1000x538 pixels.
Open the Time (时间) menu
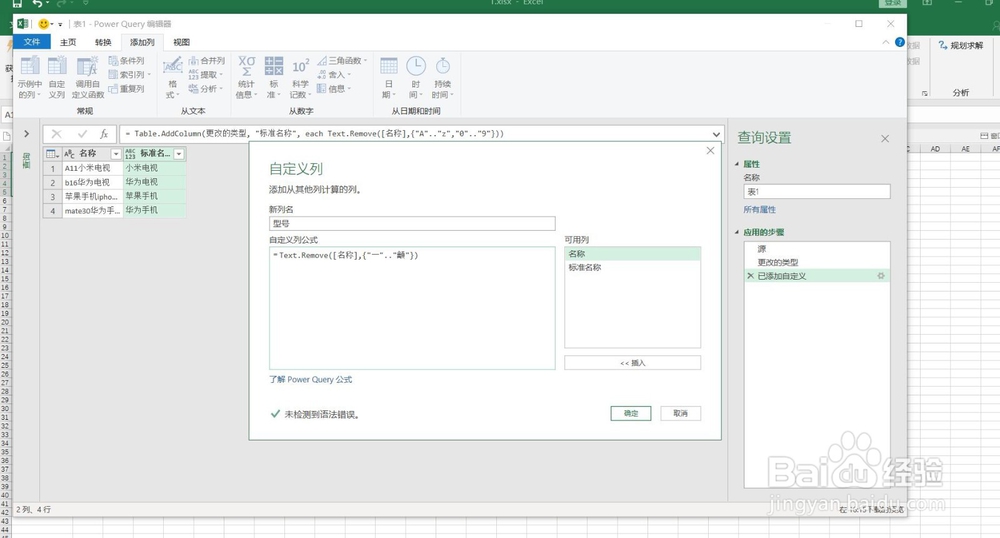click(416, 77)
